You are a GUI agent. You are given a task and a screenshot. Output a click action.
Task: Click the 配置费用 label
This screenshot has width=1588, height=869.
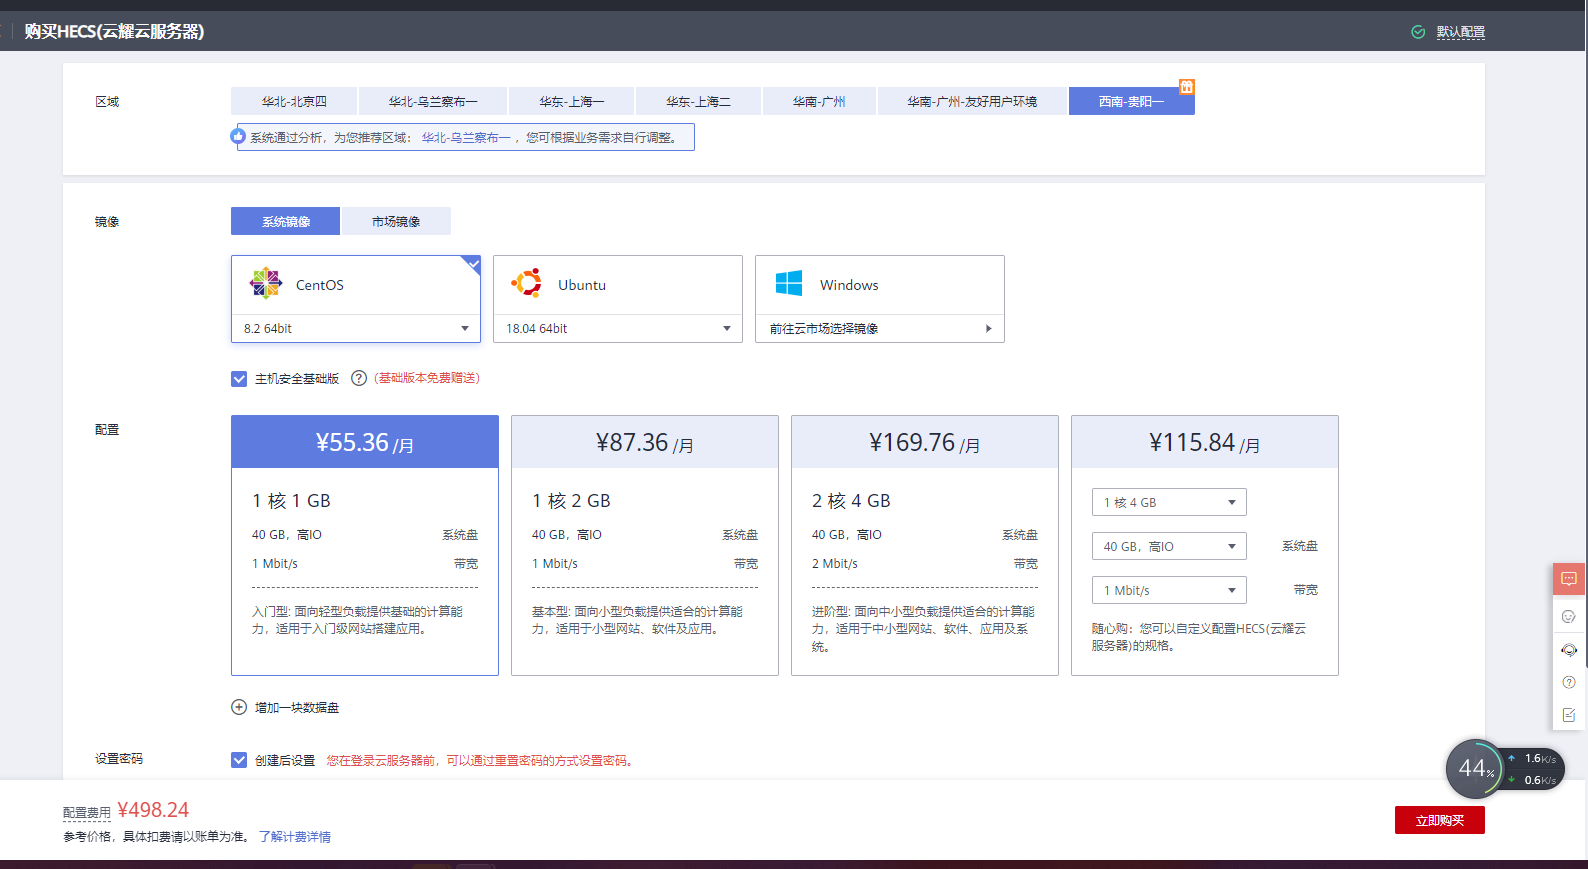pyautogui.click(x=87, y=813)
